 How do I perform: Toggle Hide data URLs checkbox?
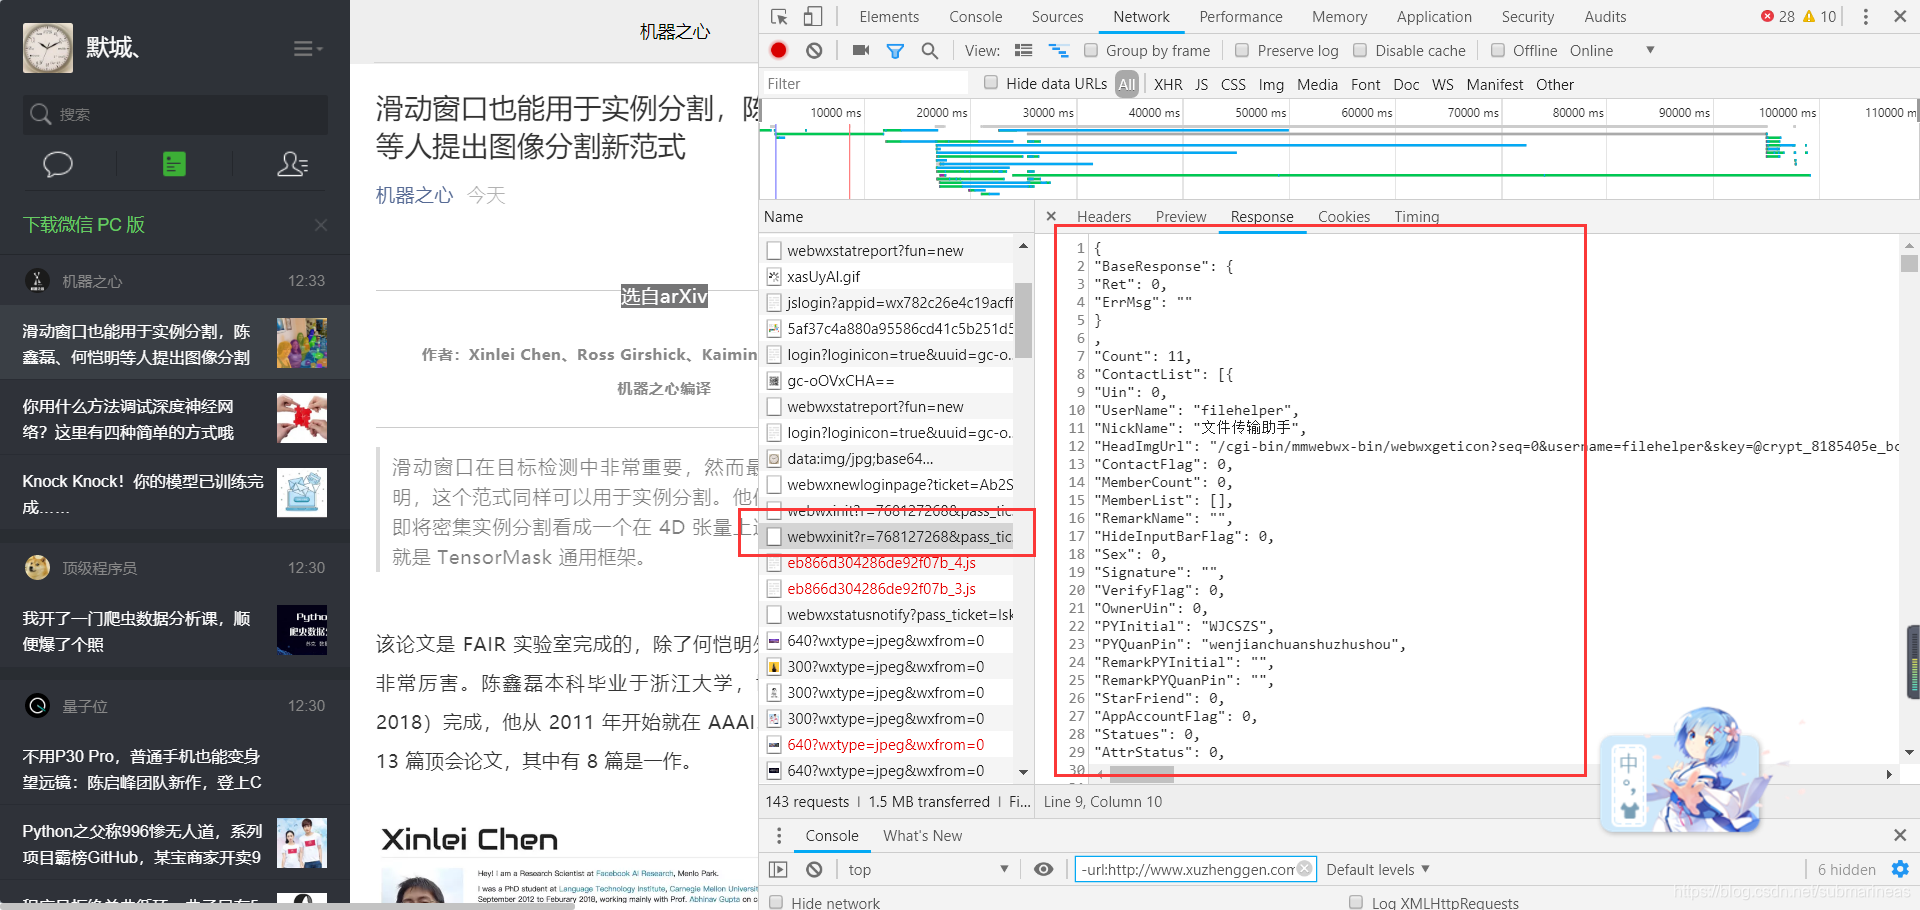click(991, 83)
